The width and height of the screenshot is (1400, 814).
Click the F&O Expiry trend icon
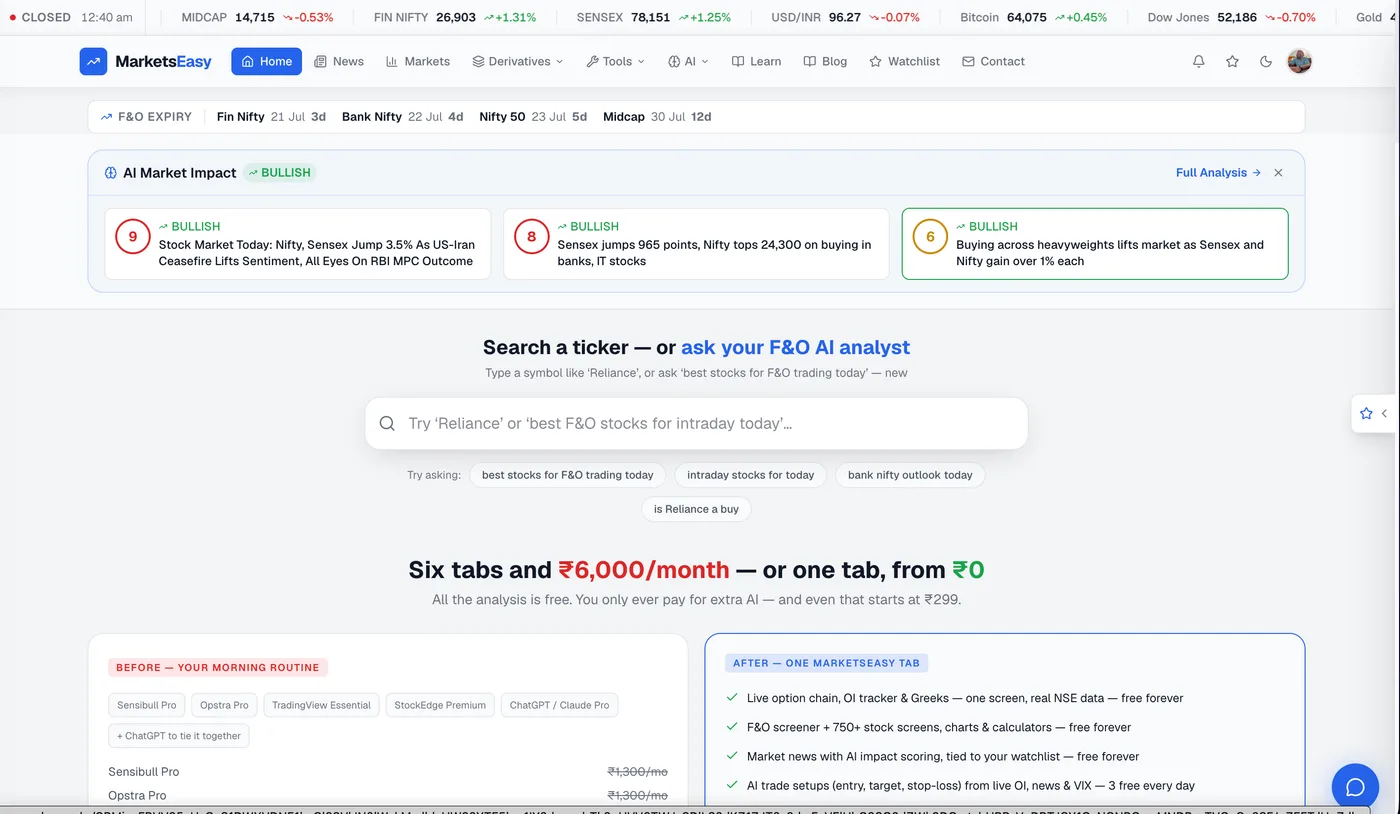(106, 117)
